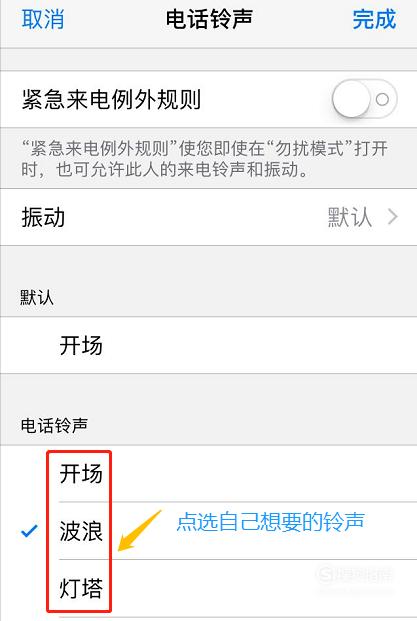
Task: Select 开场 under the 默认 section
Action: tap(208, 345)
